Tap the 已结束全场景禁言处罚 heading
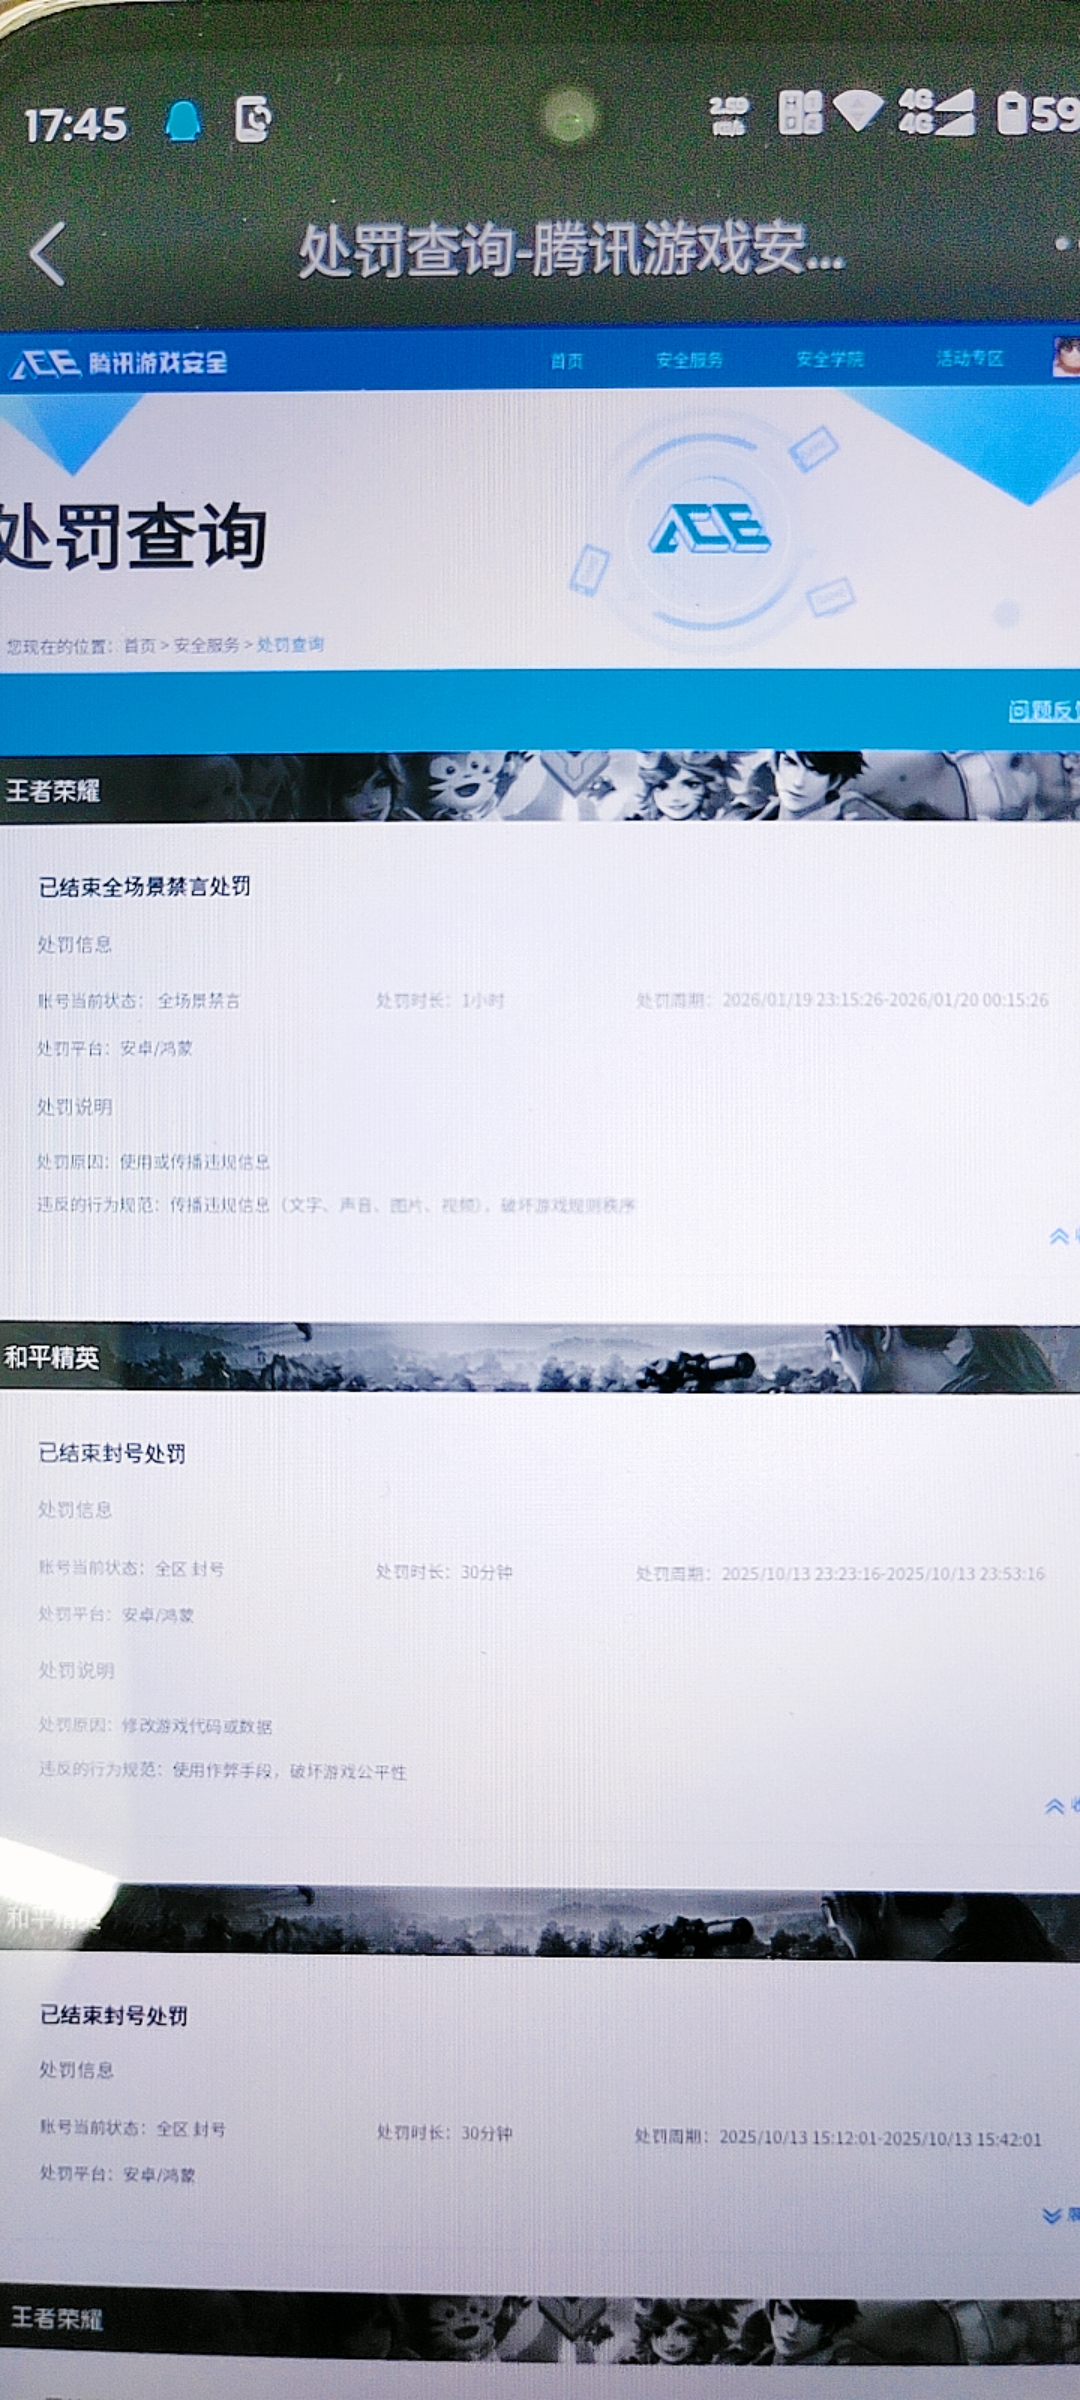This screenshot has width=1080, height=2400. [x=145, y=887]
